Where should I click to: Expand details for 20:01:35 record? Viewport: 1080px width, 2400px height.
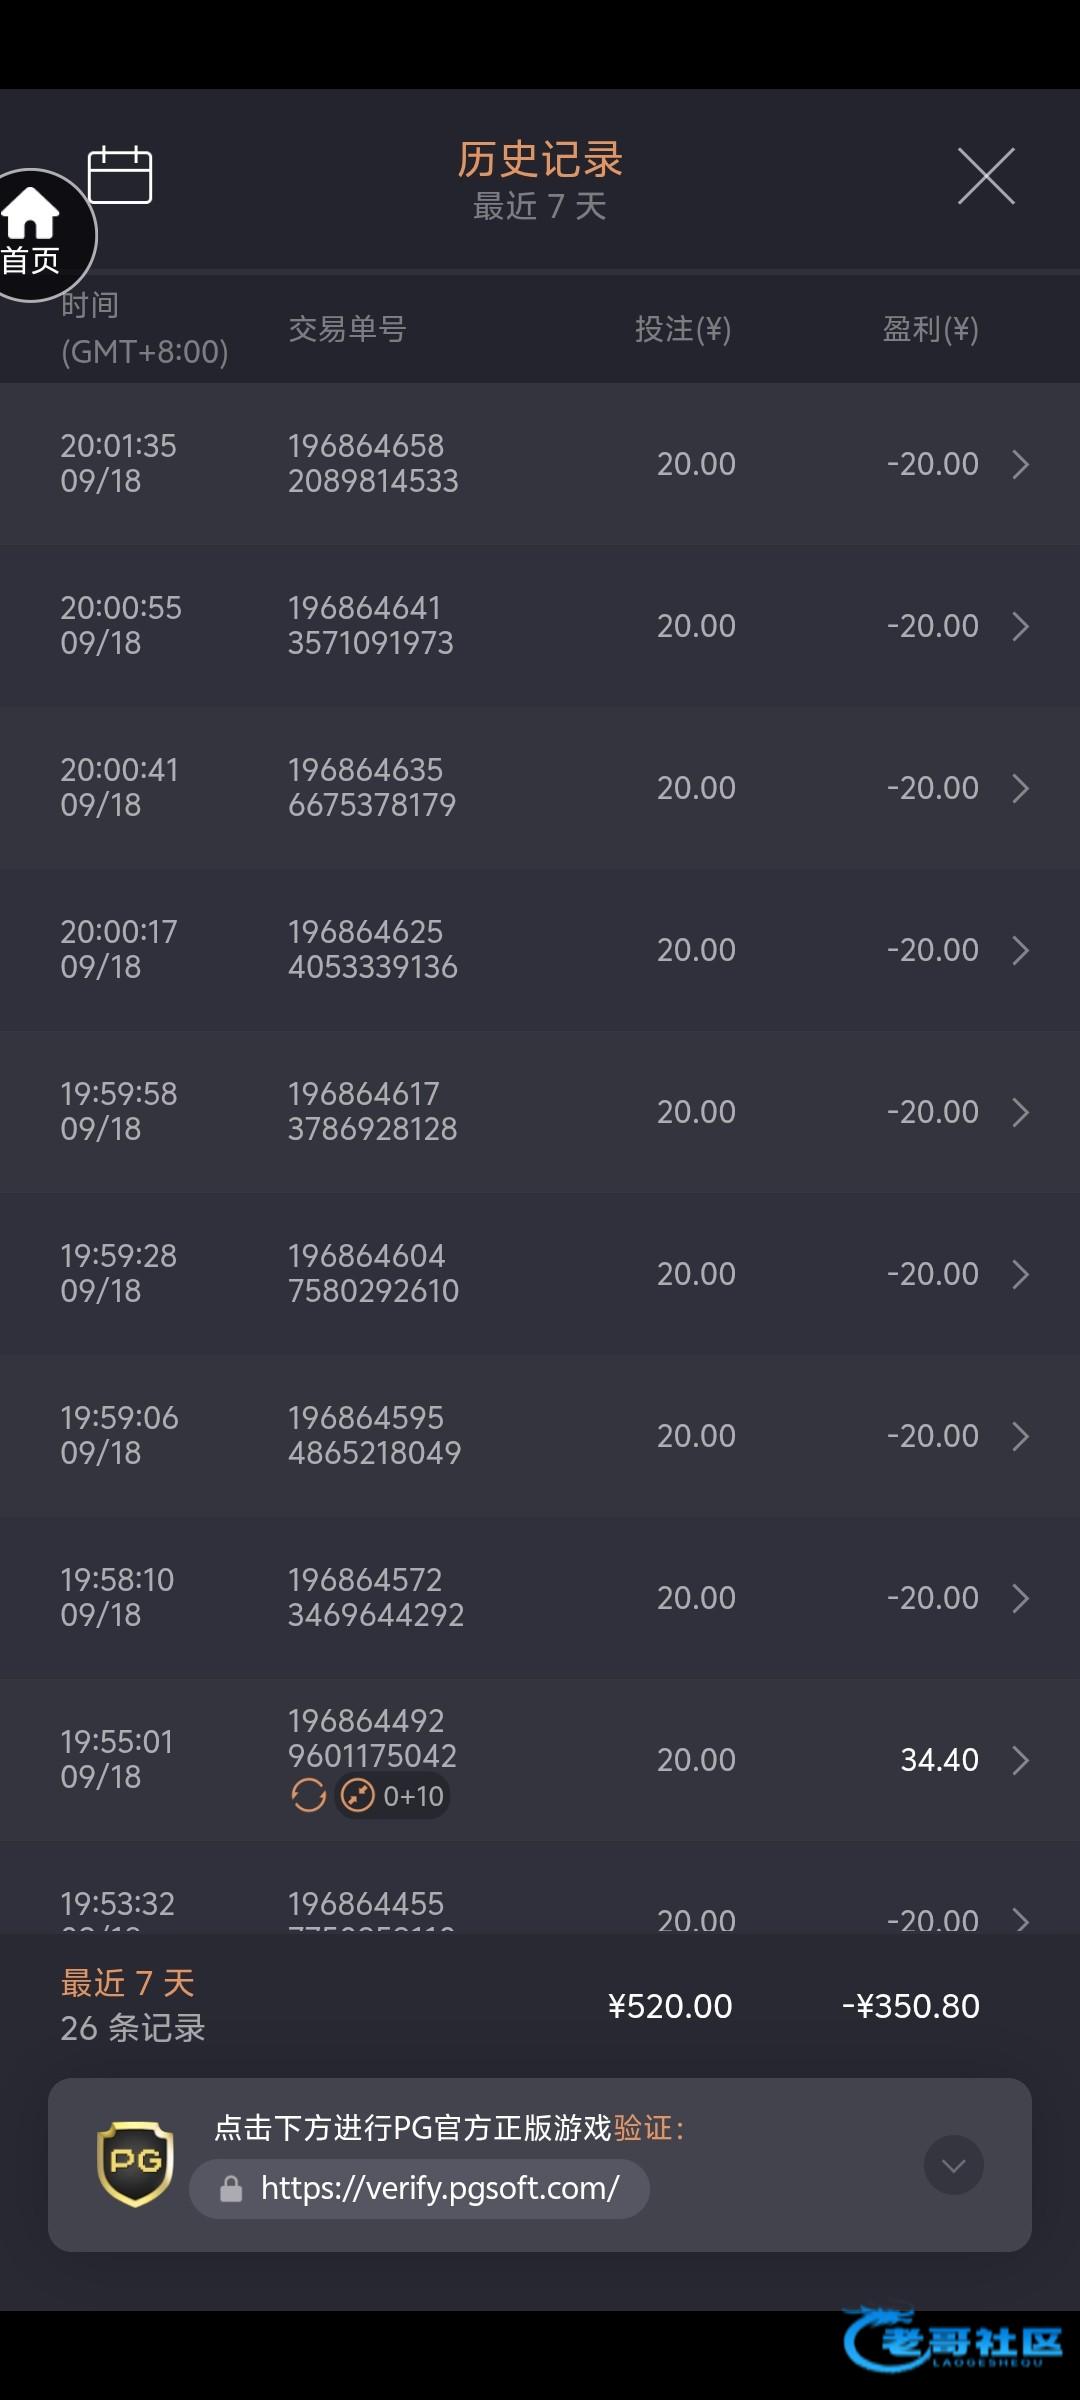[1020, 464]
